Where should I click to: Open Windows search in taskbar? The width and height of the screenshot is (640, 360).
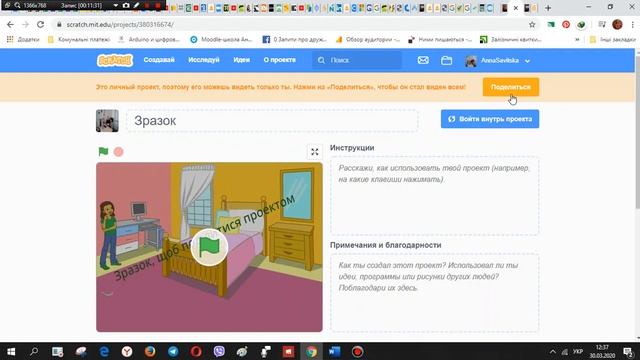pyautogui.click(x=34, y=351)
